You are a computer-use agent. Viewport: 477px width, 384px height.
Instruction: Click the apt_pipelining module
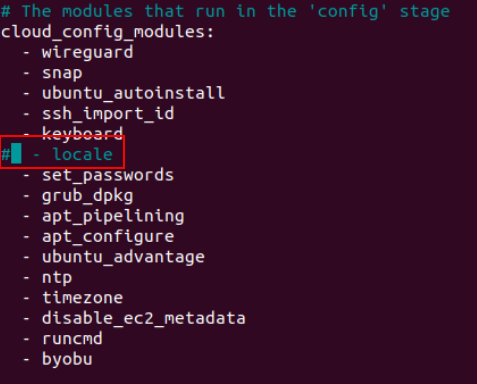104,216
